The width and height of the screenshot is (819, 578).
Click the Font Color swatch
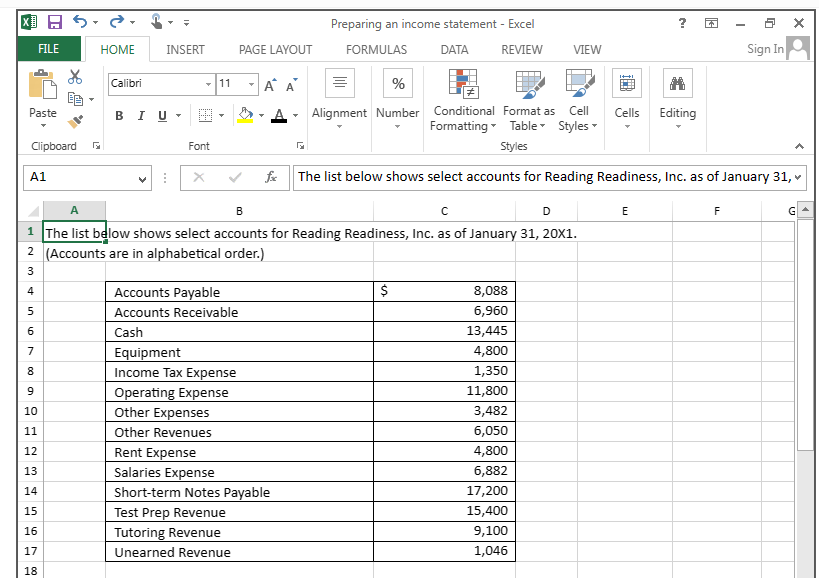click(x=278, y=115)
